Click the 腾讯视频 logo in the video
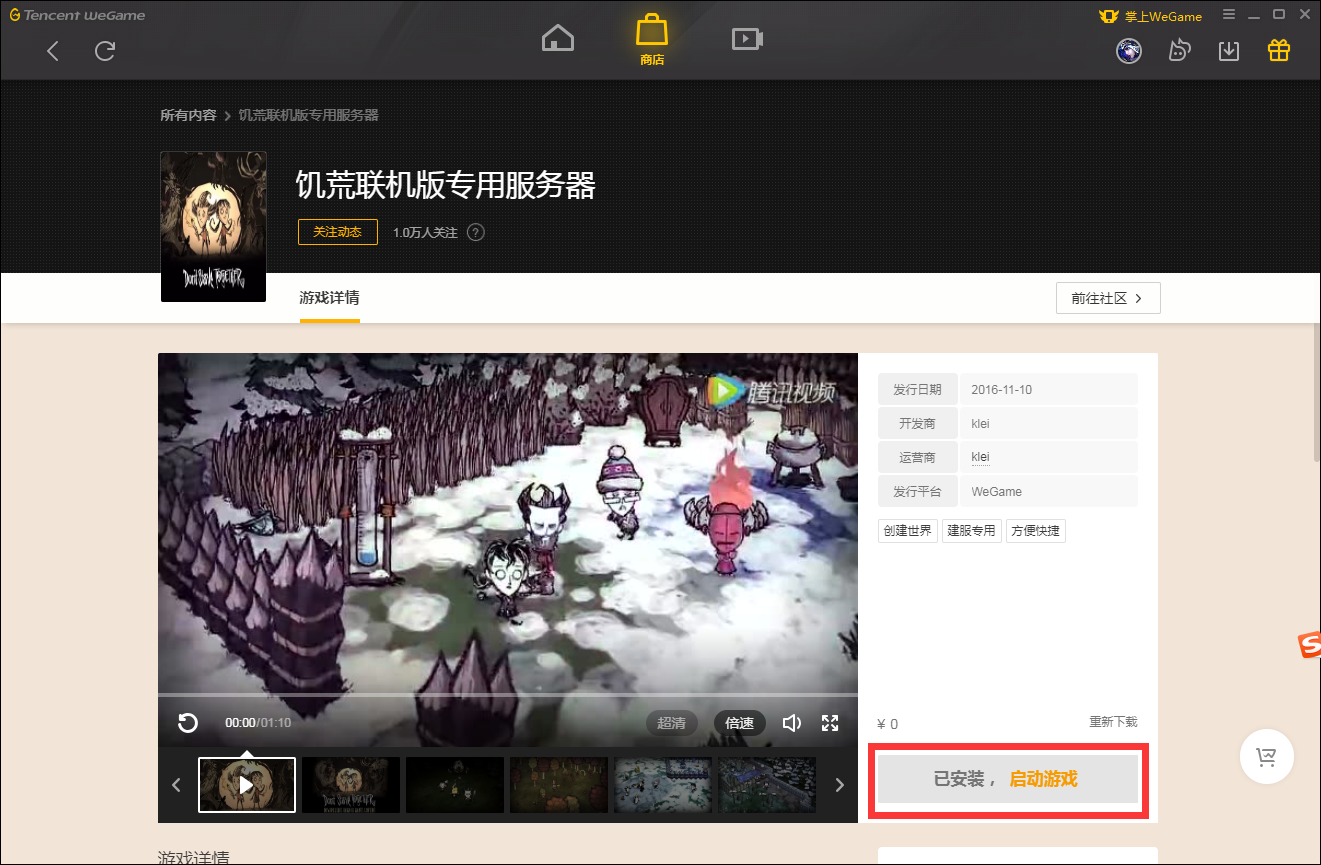The image size is (1321, 865). pos(770,392)
